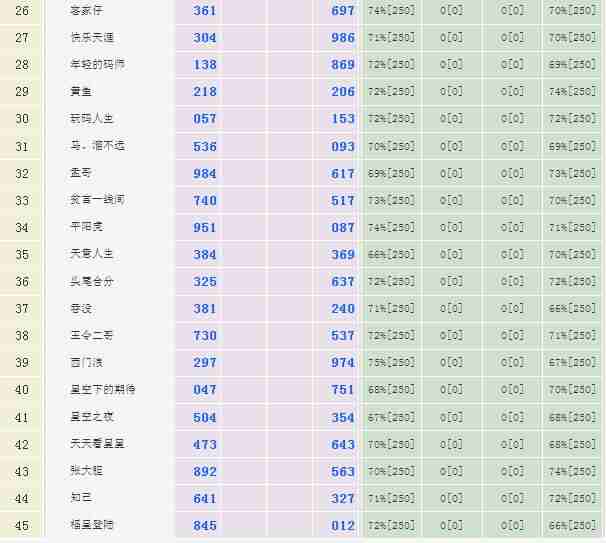Viewport: 606px width, 543px height.
Task: Open the 984 value in row 32
Action: (205, 173)
